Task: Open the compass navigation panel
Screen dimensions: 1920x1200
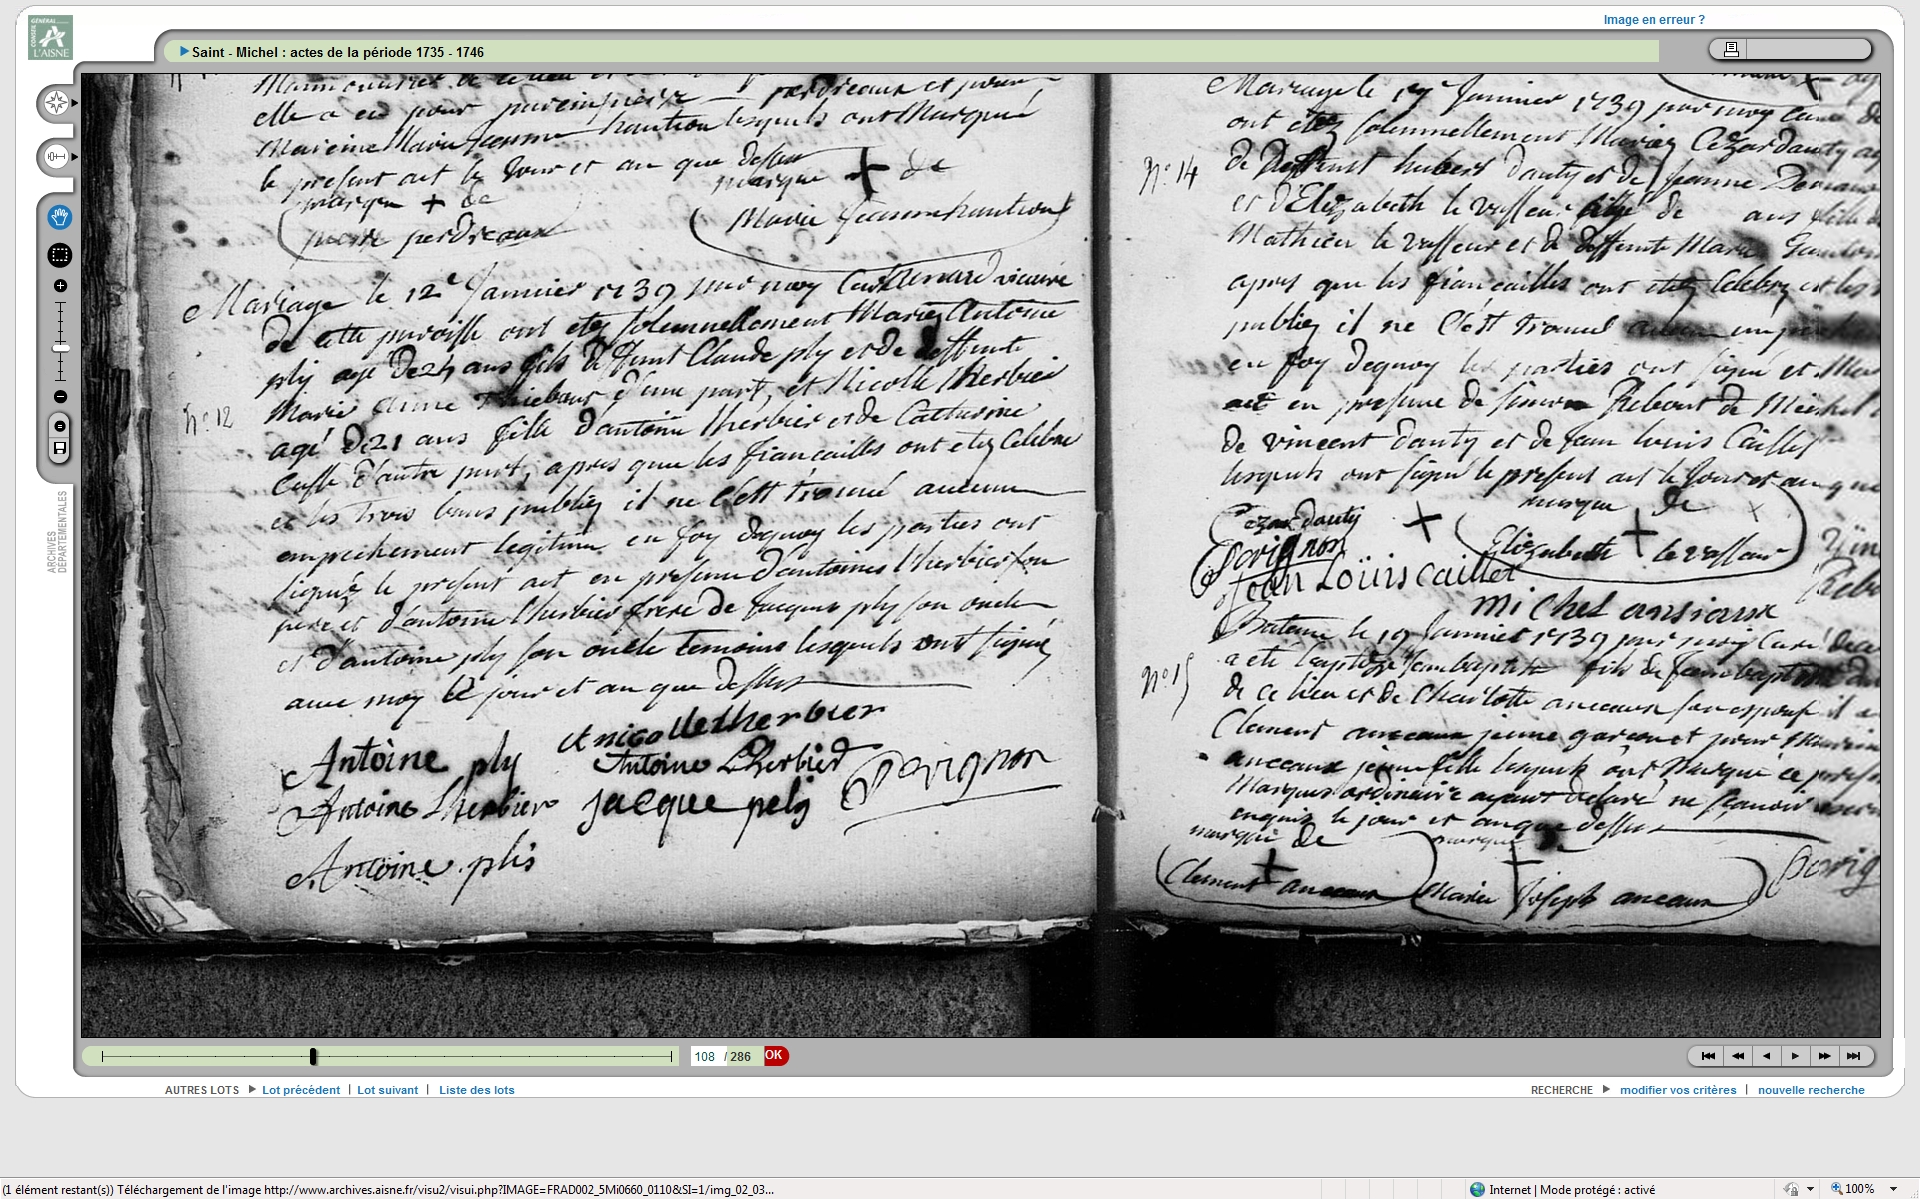Action: tap(57, 103)
